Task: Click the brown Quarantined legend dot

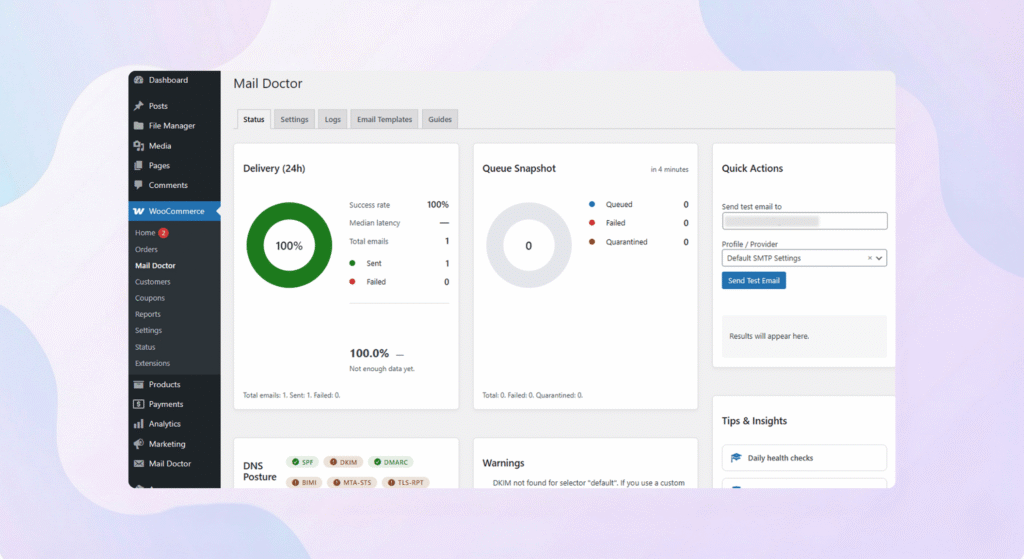Action: (x=592, y=242)
